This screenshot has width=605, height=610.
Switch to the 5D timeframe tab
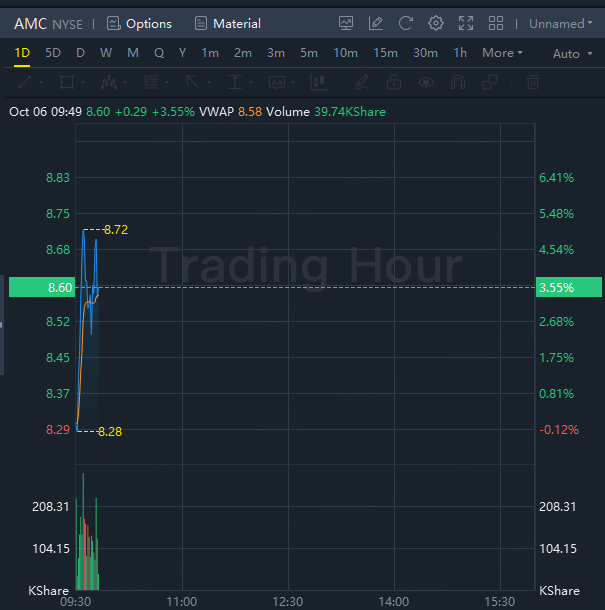[x=53, y=53]
